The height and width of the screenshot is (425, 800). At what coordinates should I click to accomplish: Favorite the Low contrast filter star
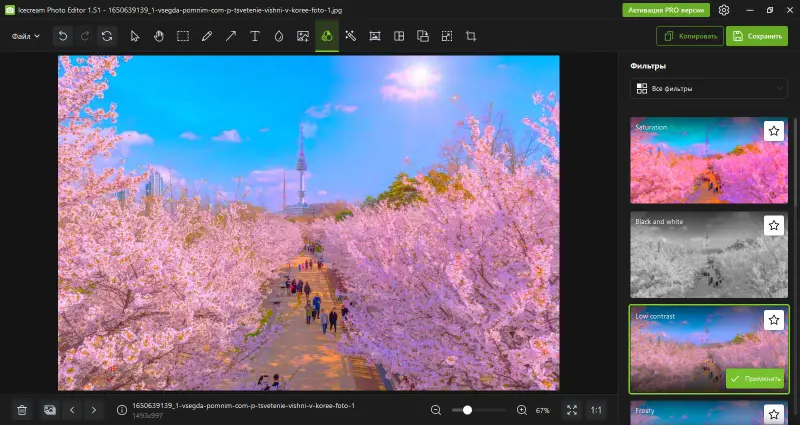click(x=773, y=320)
